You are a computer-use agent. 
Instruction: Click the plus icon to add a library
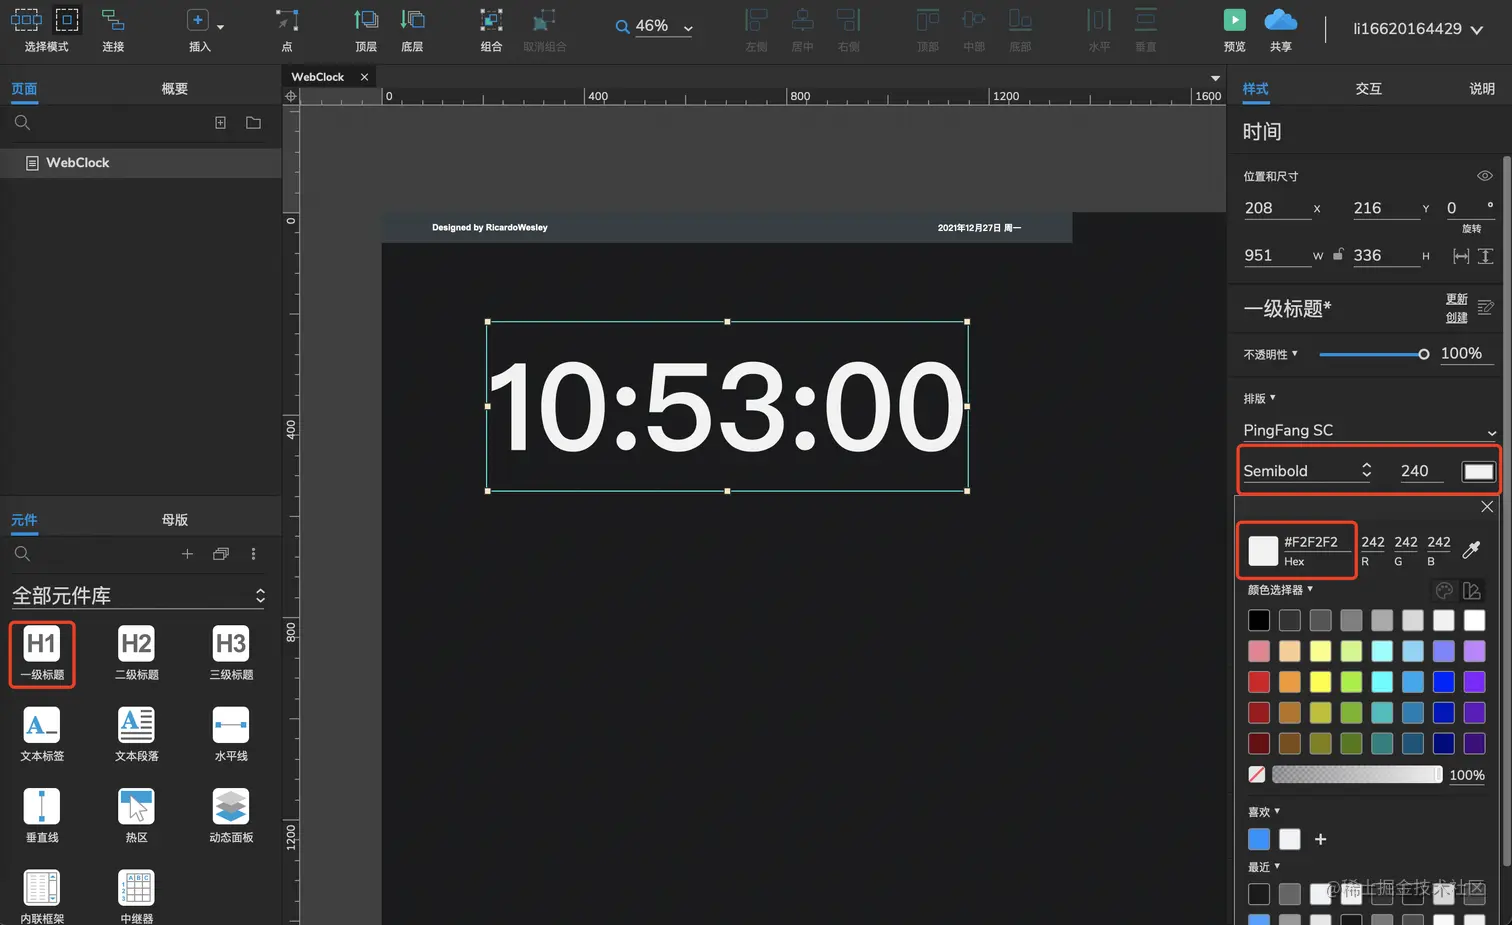(187, 553)
